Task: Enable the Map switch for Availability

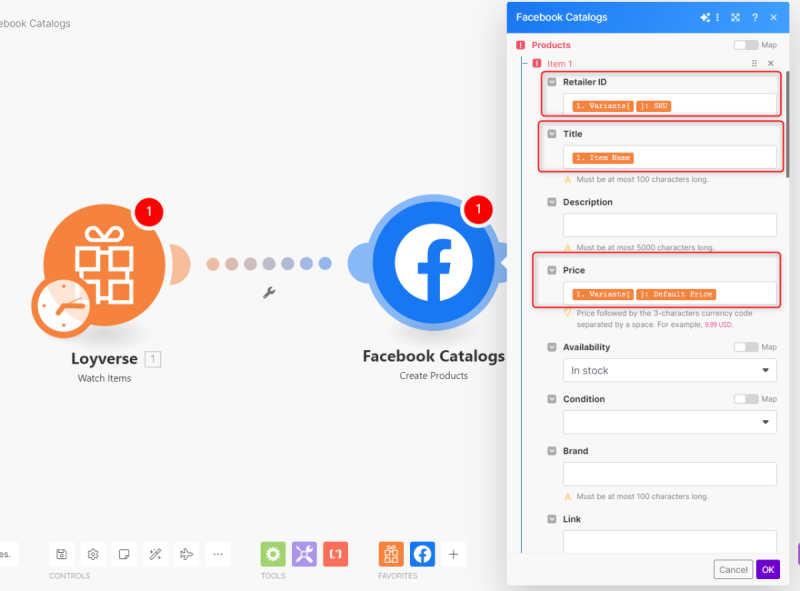Action: pos(745,347)
